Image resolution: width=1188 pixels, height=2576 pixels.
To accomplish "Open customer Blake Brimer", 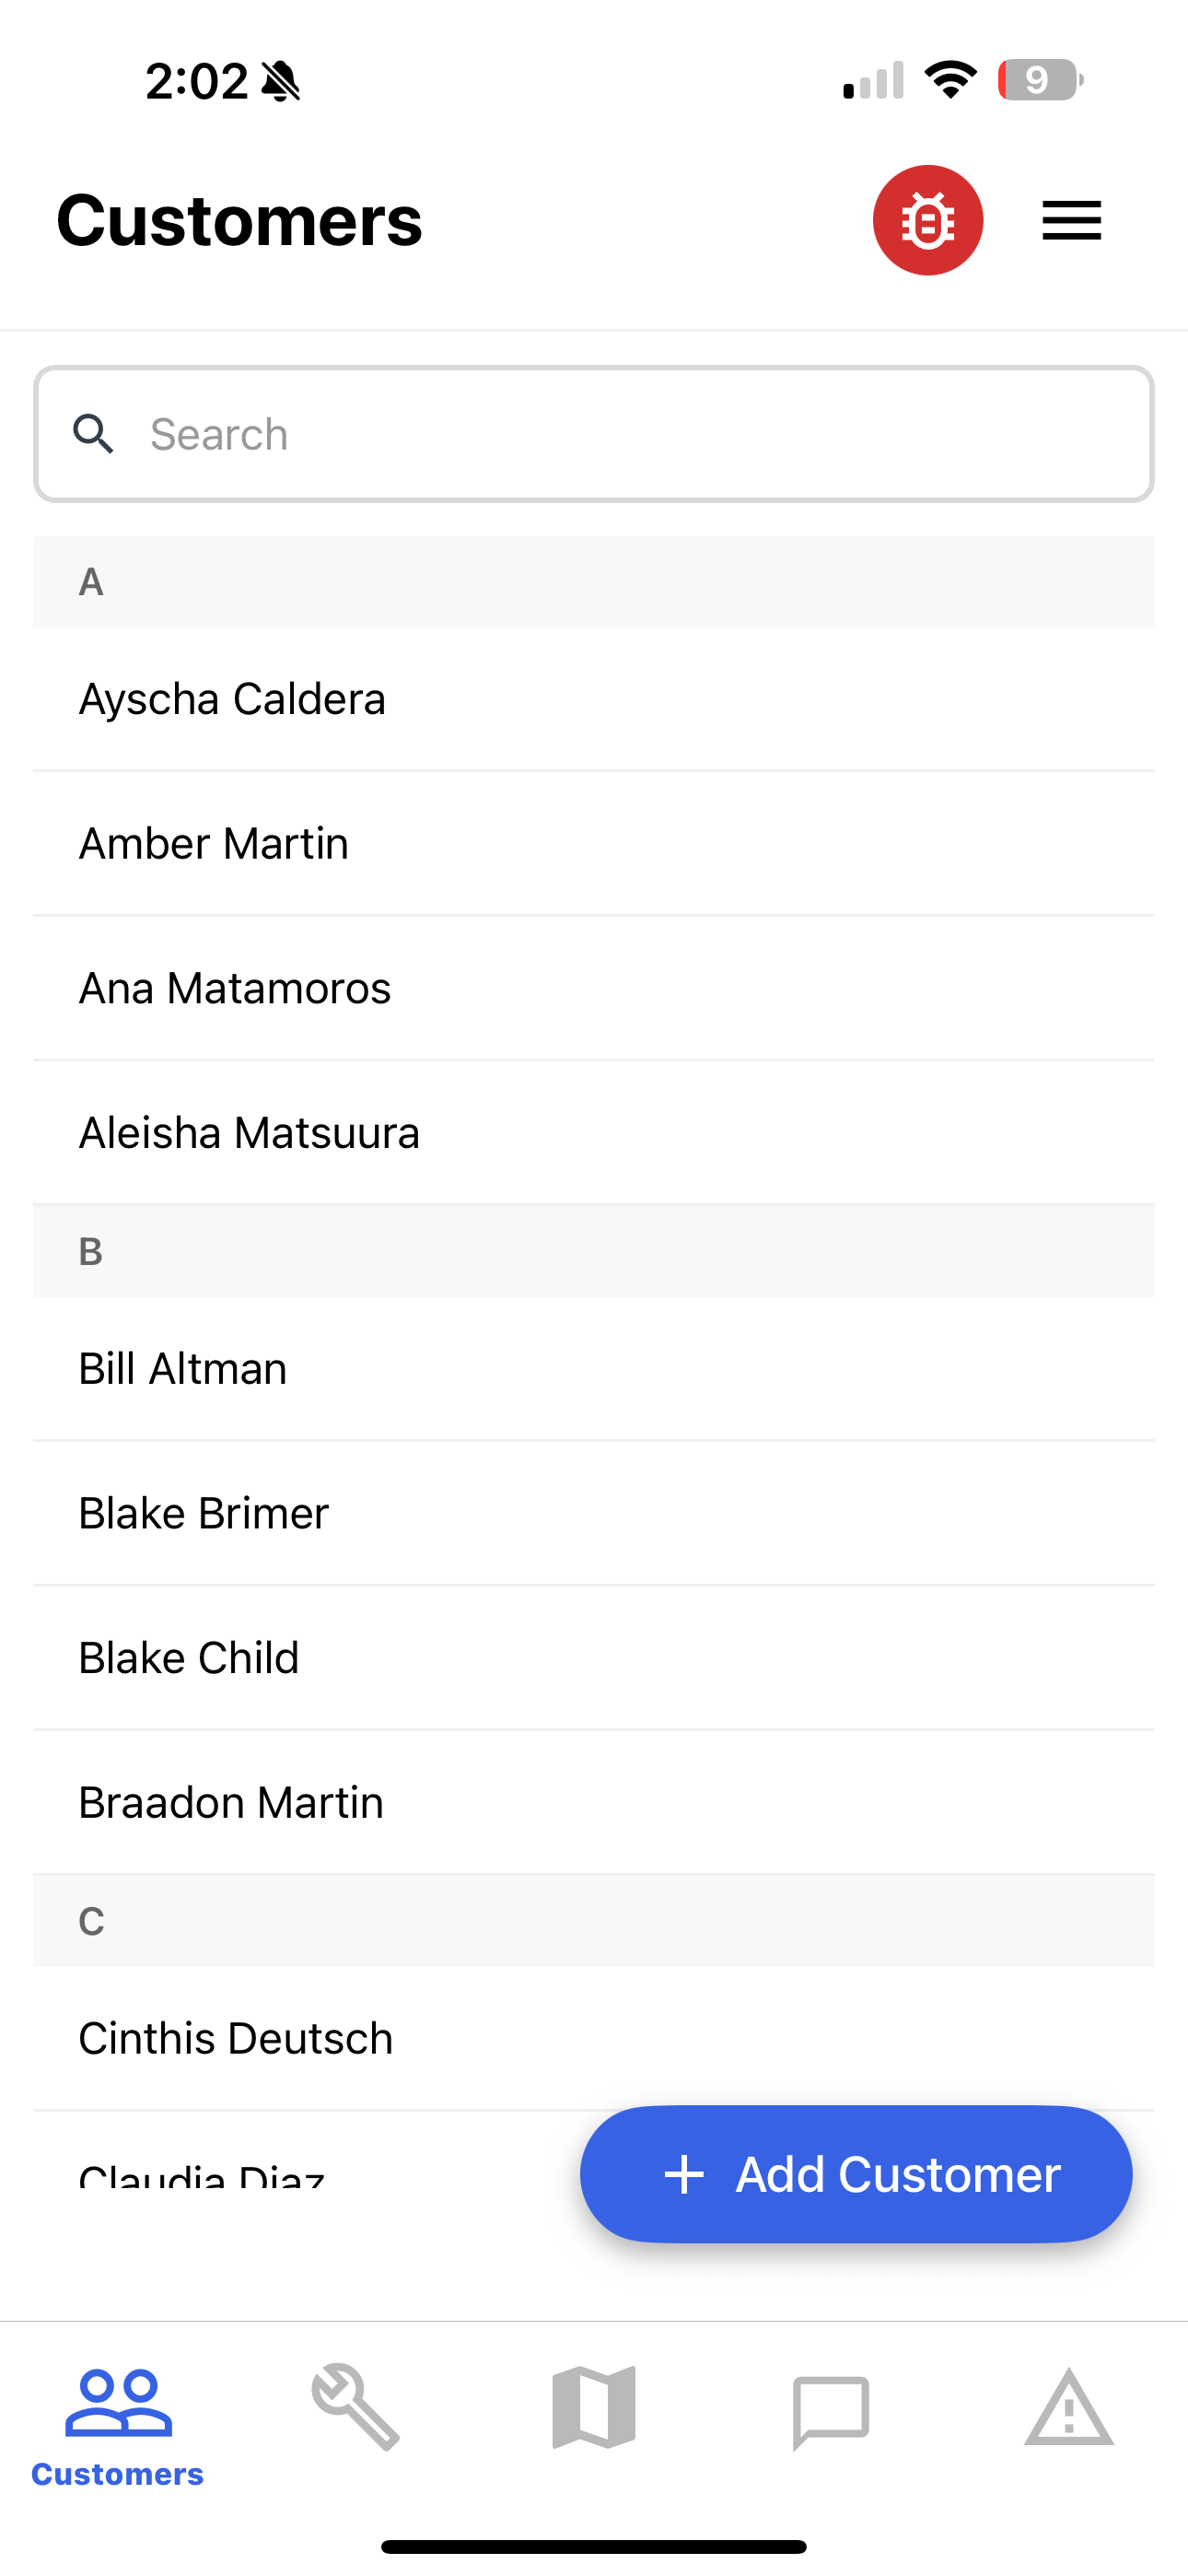I will pyautogui.click(x=204, y=1514).
